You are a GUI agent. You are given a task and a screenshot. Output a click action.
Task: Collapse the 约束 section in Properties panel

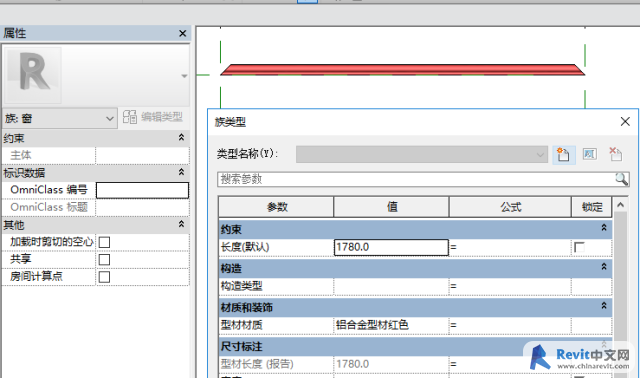coord(181,138)
